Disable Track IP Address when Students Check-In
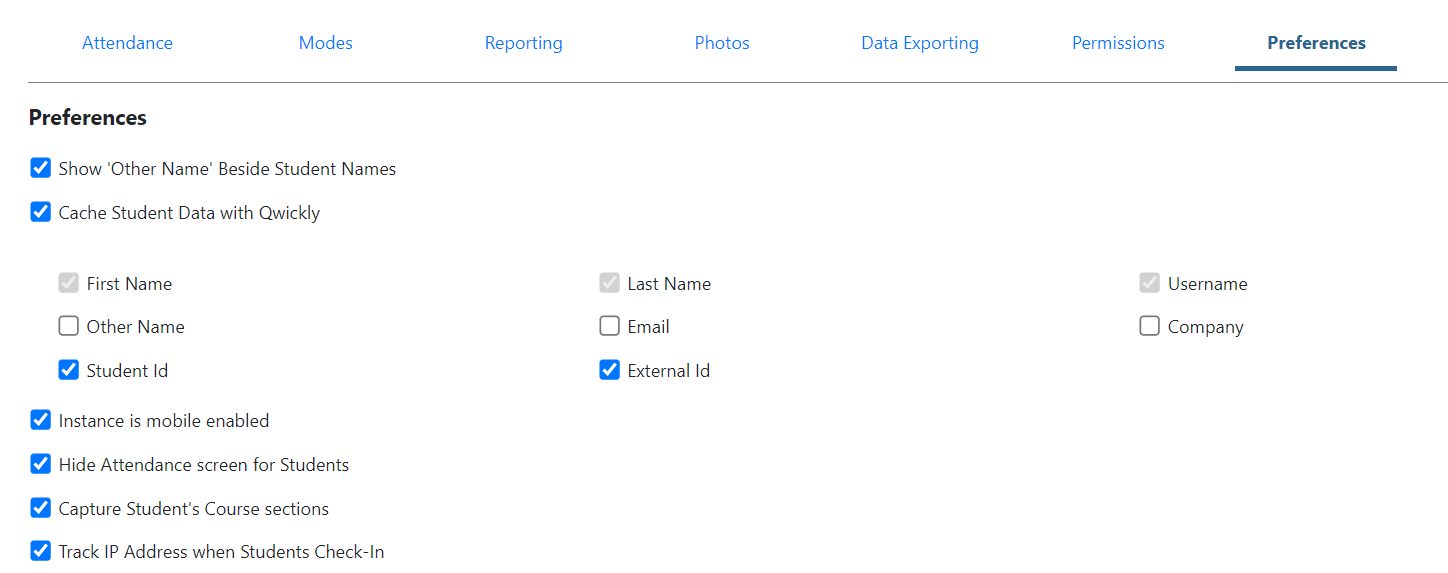Image resolution: width=1448 pixels, height=573 pixels. pyautogui.click(x=41, y=551)
